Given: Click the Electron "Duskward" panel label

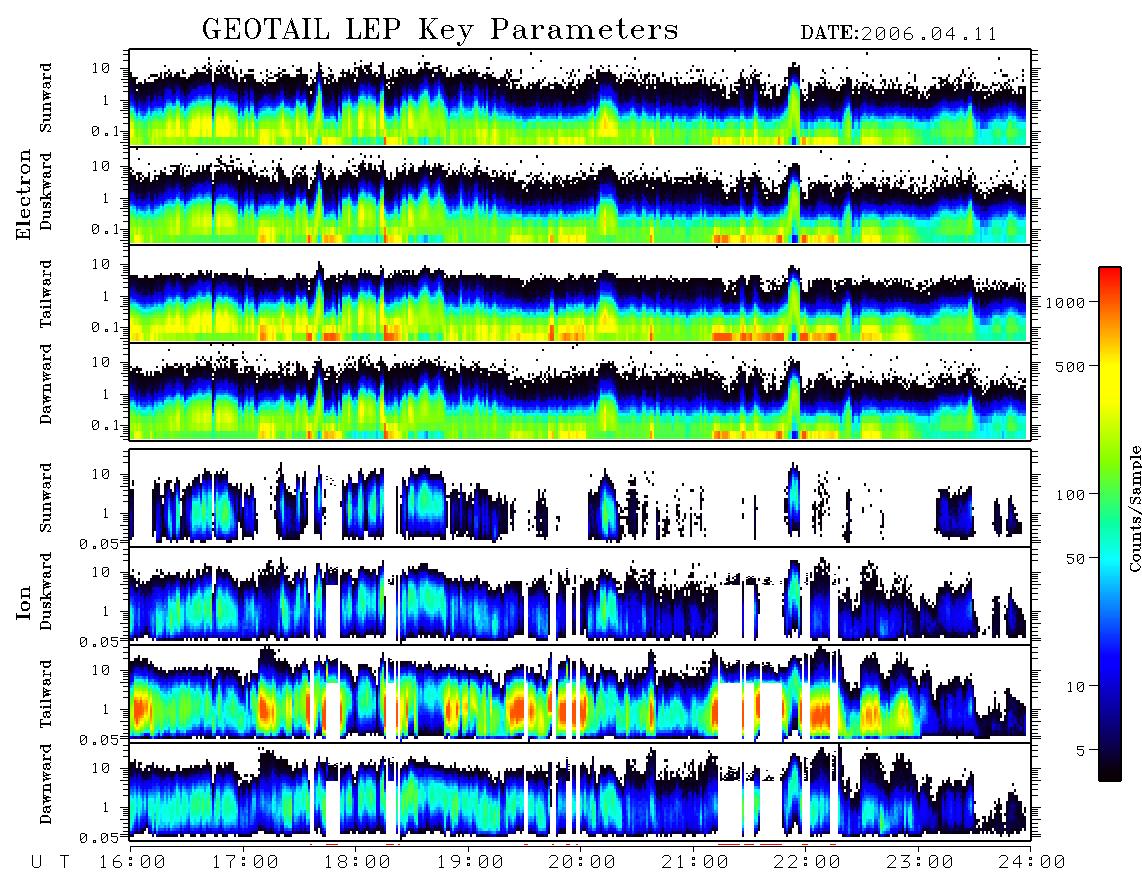Looking at the screenshot, I should coord(46,192).
